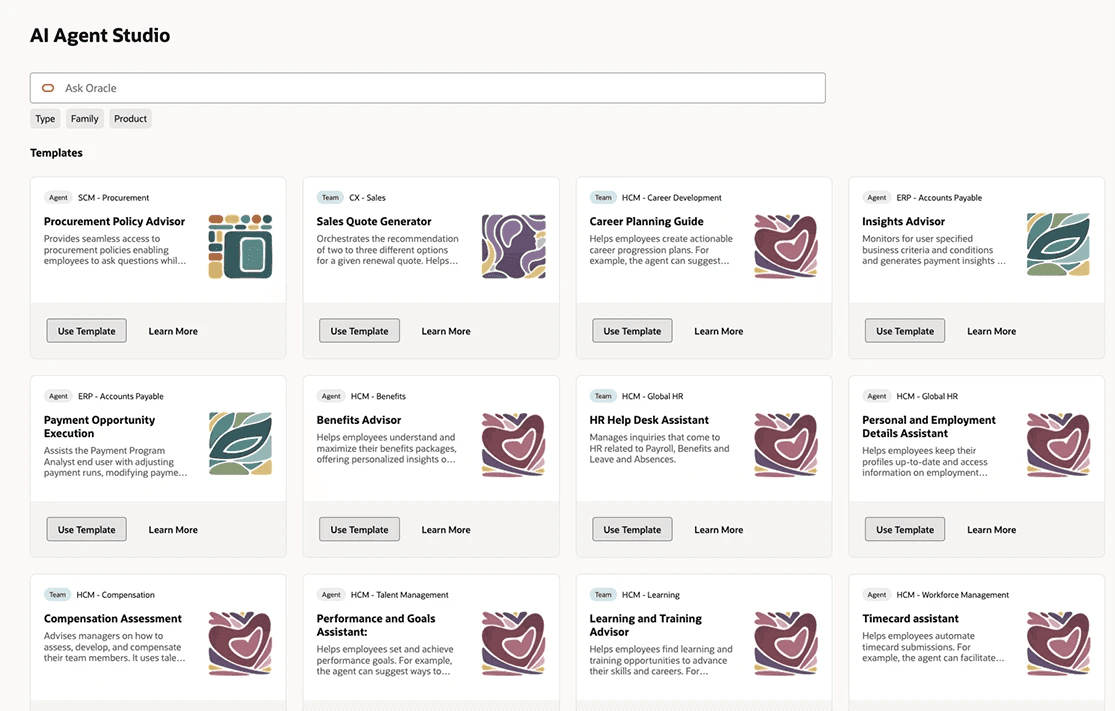Select the Agent badge on Benefits Advisor
Screen dimensions: 1115x711
tap(331, 396)
